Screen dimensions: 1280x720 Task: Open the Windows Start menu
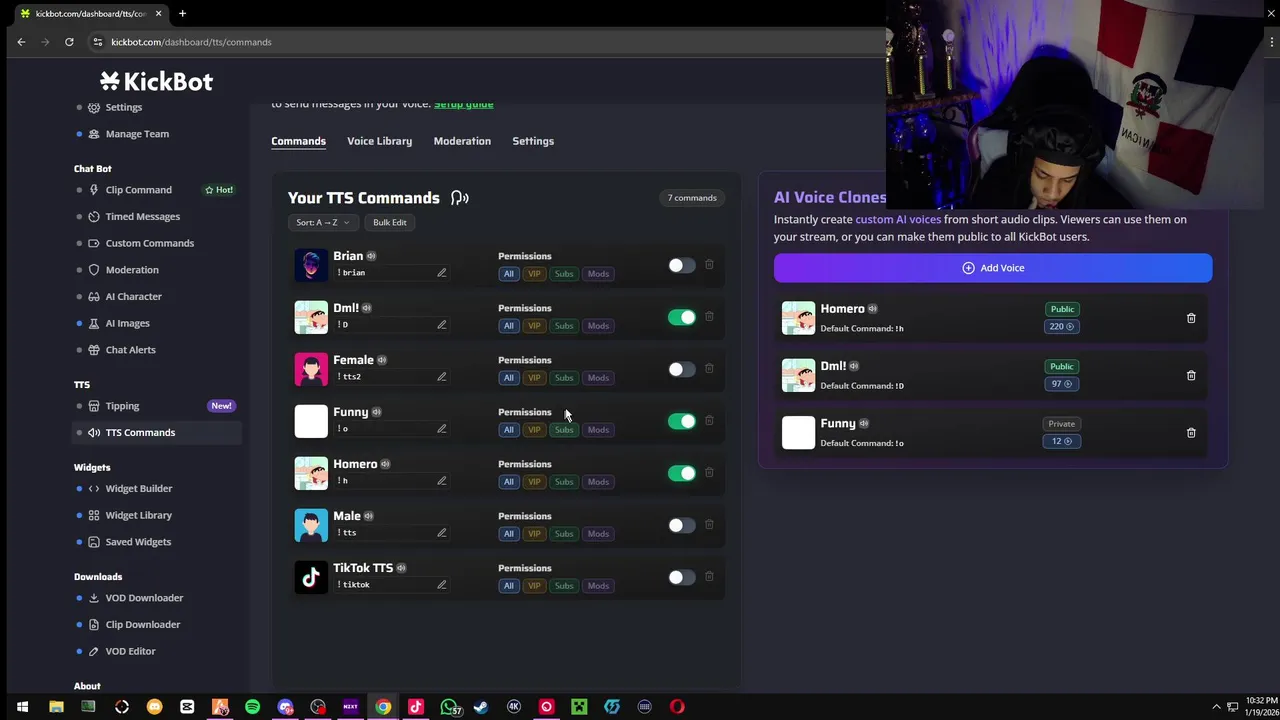[x=22, y=707]
